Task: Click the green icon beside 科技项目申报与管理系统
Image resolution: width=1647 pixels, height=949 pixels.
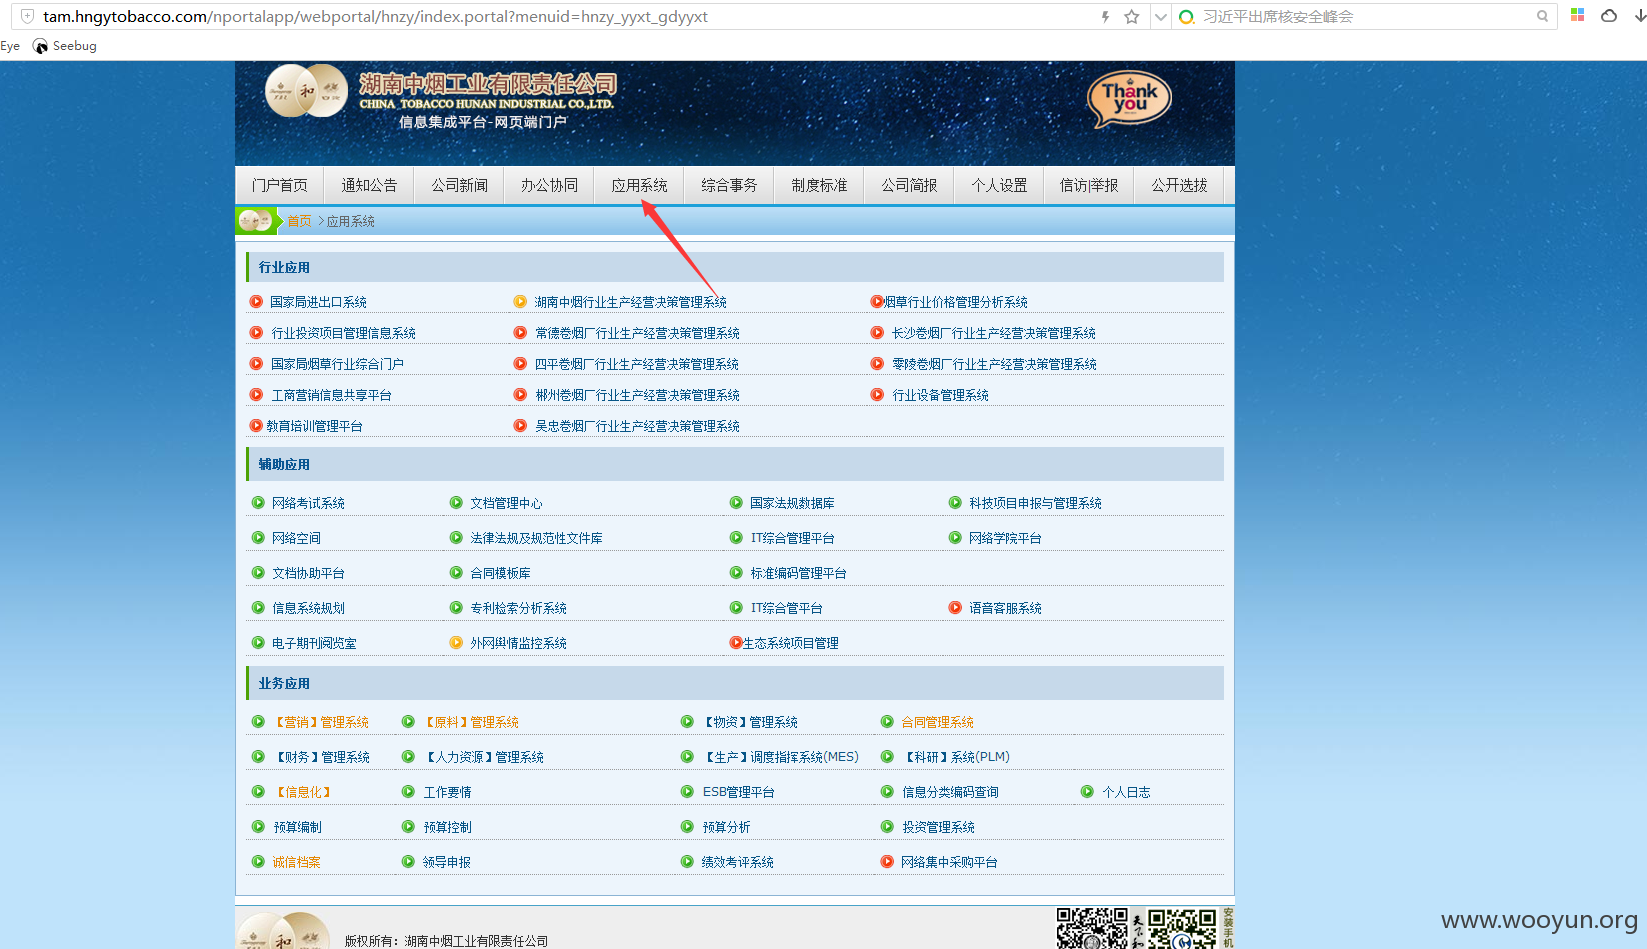Action: pyautogui.click(x=955, y=502)
